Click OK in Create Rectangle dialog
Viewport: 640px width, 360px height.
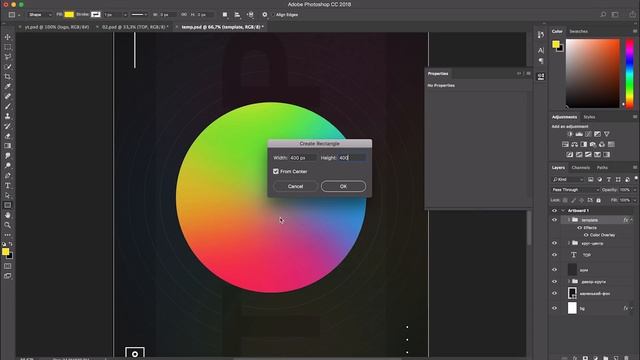[343, 186]
